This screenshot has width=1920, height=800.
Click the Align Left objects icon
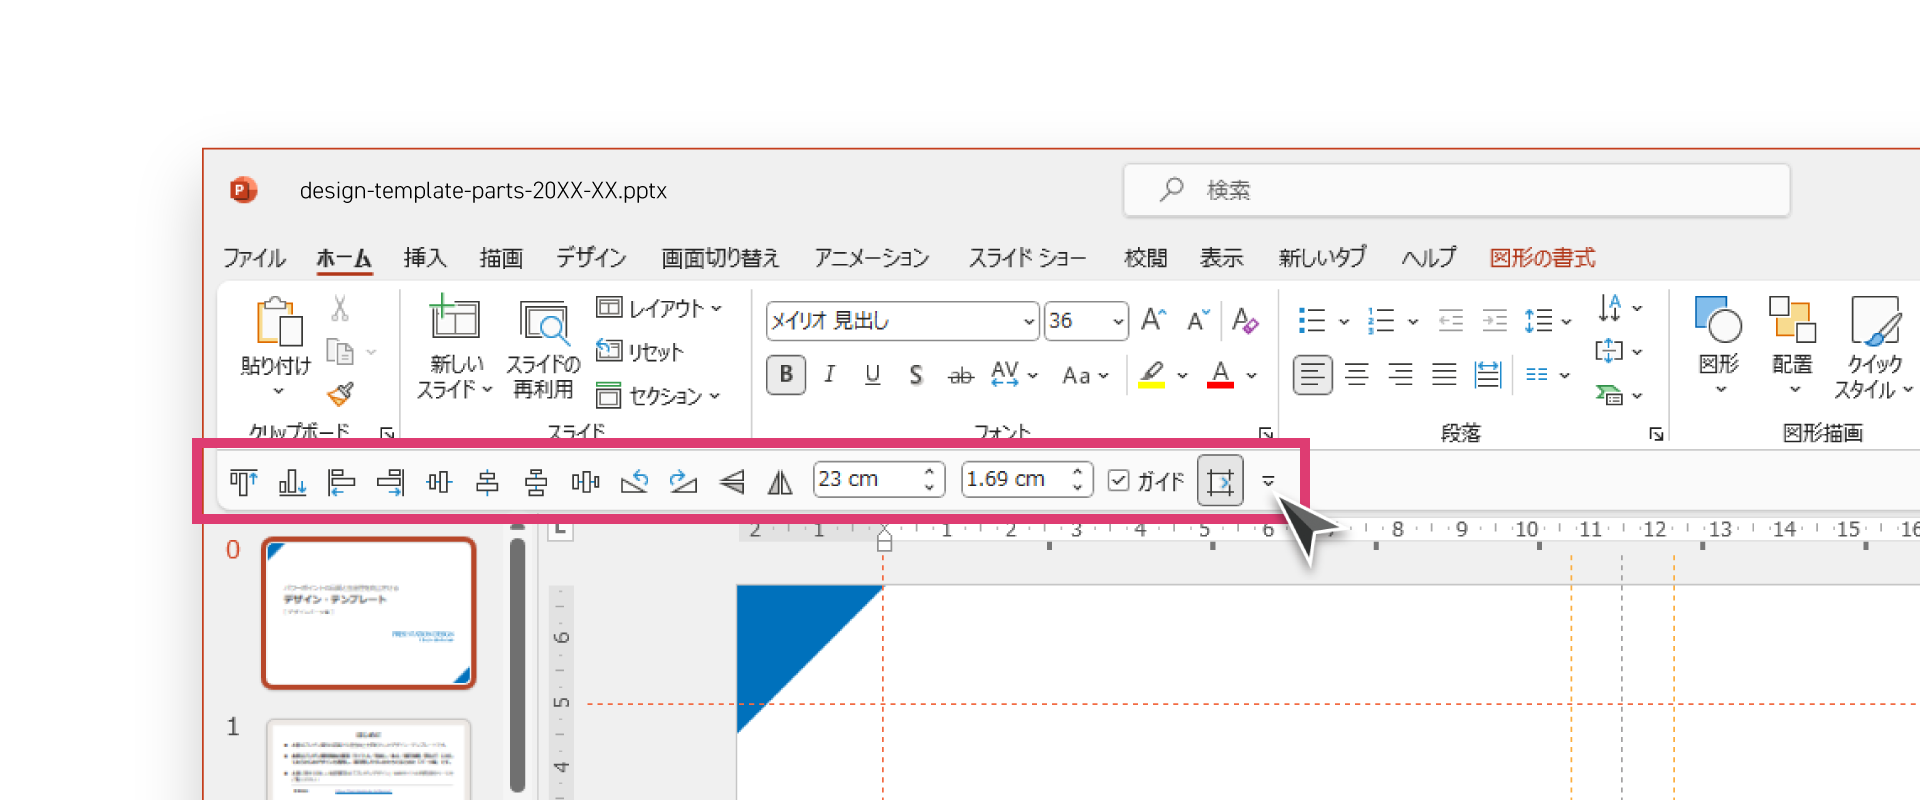click(341, 482)
